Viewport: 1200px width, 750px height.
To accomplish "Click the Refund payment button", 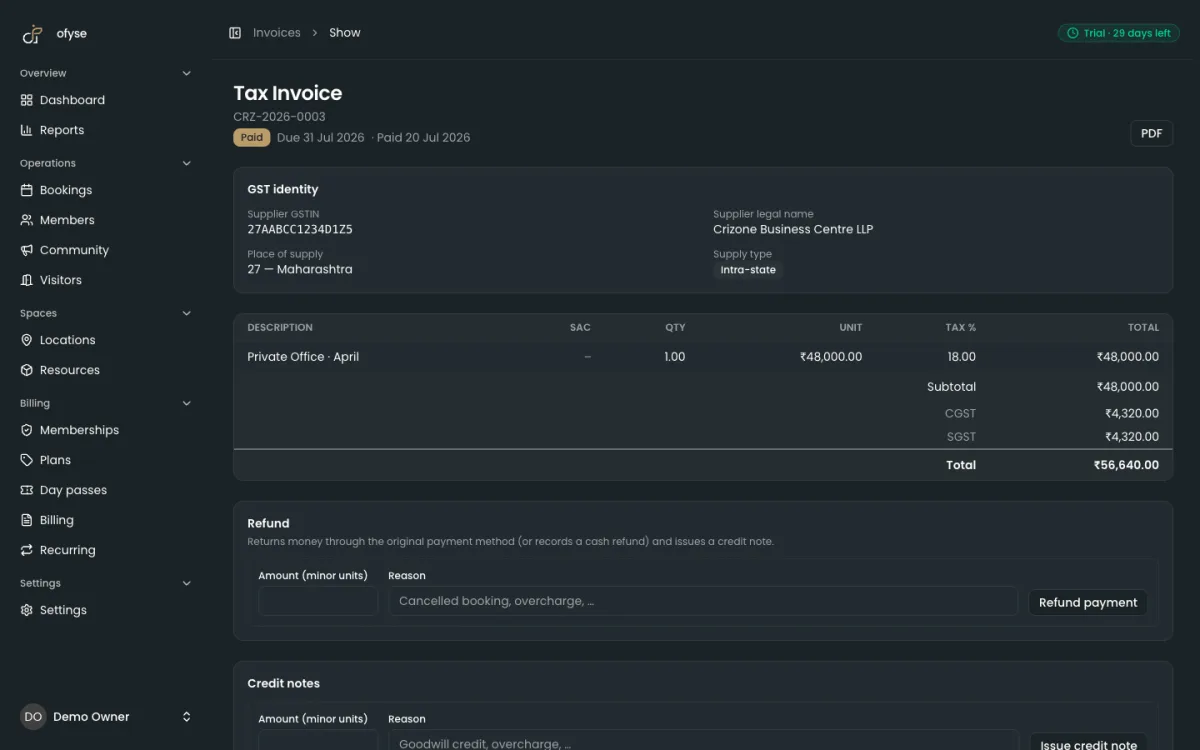I will (x=1088, y=602).
